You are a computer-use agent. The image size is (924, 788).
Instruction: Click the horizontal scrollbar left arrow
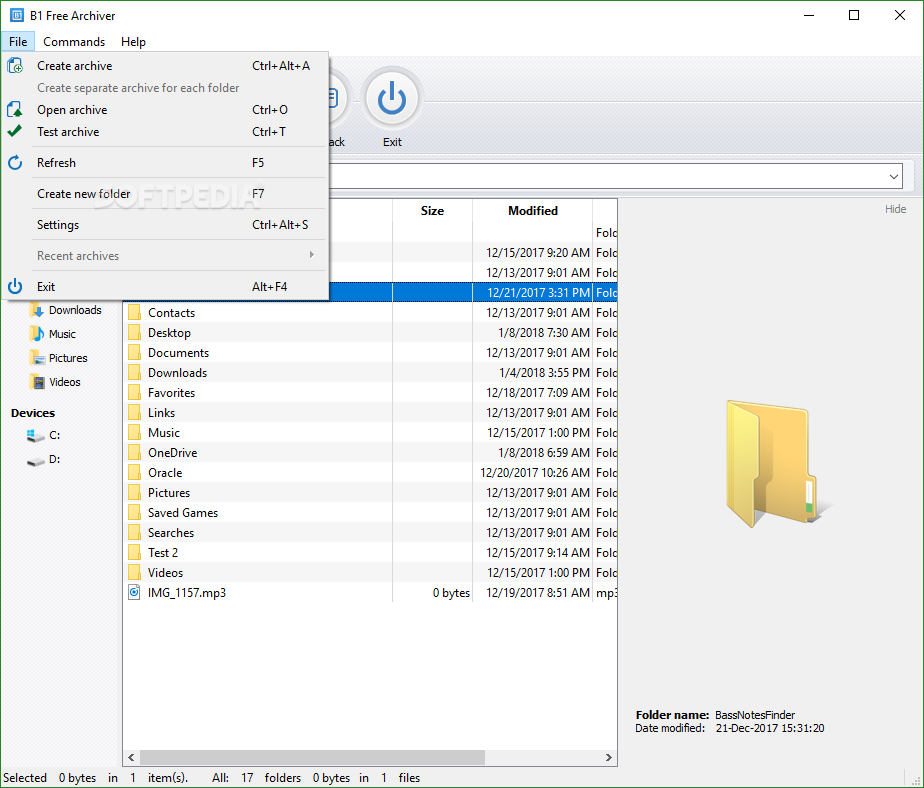pos(131,757)
